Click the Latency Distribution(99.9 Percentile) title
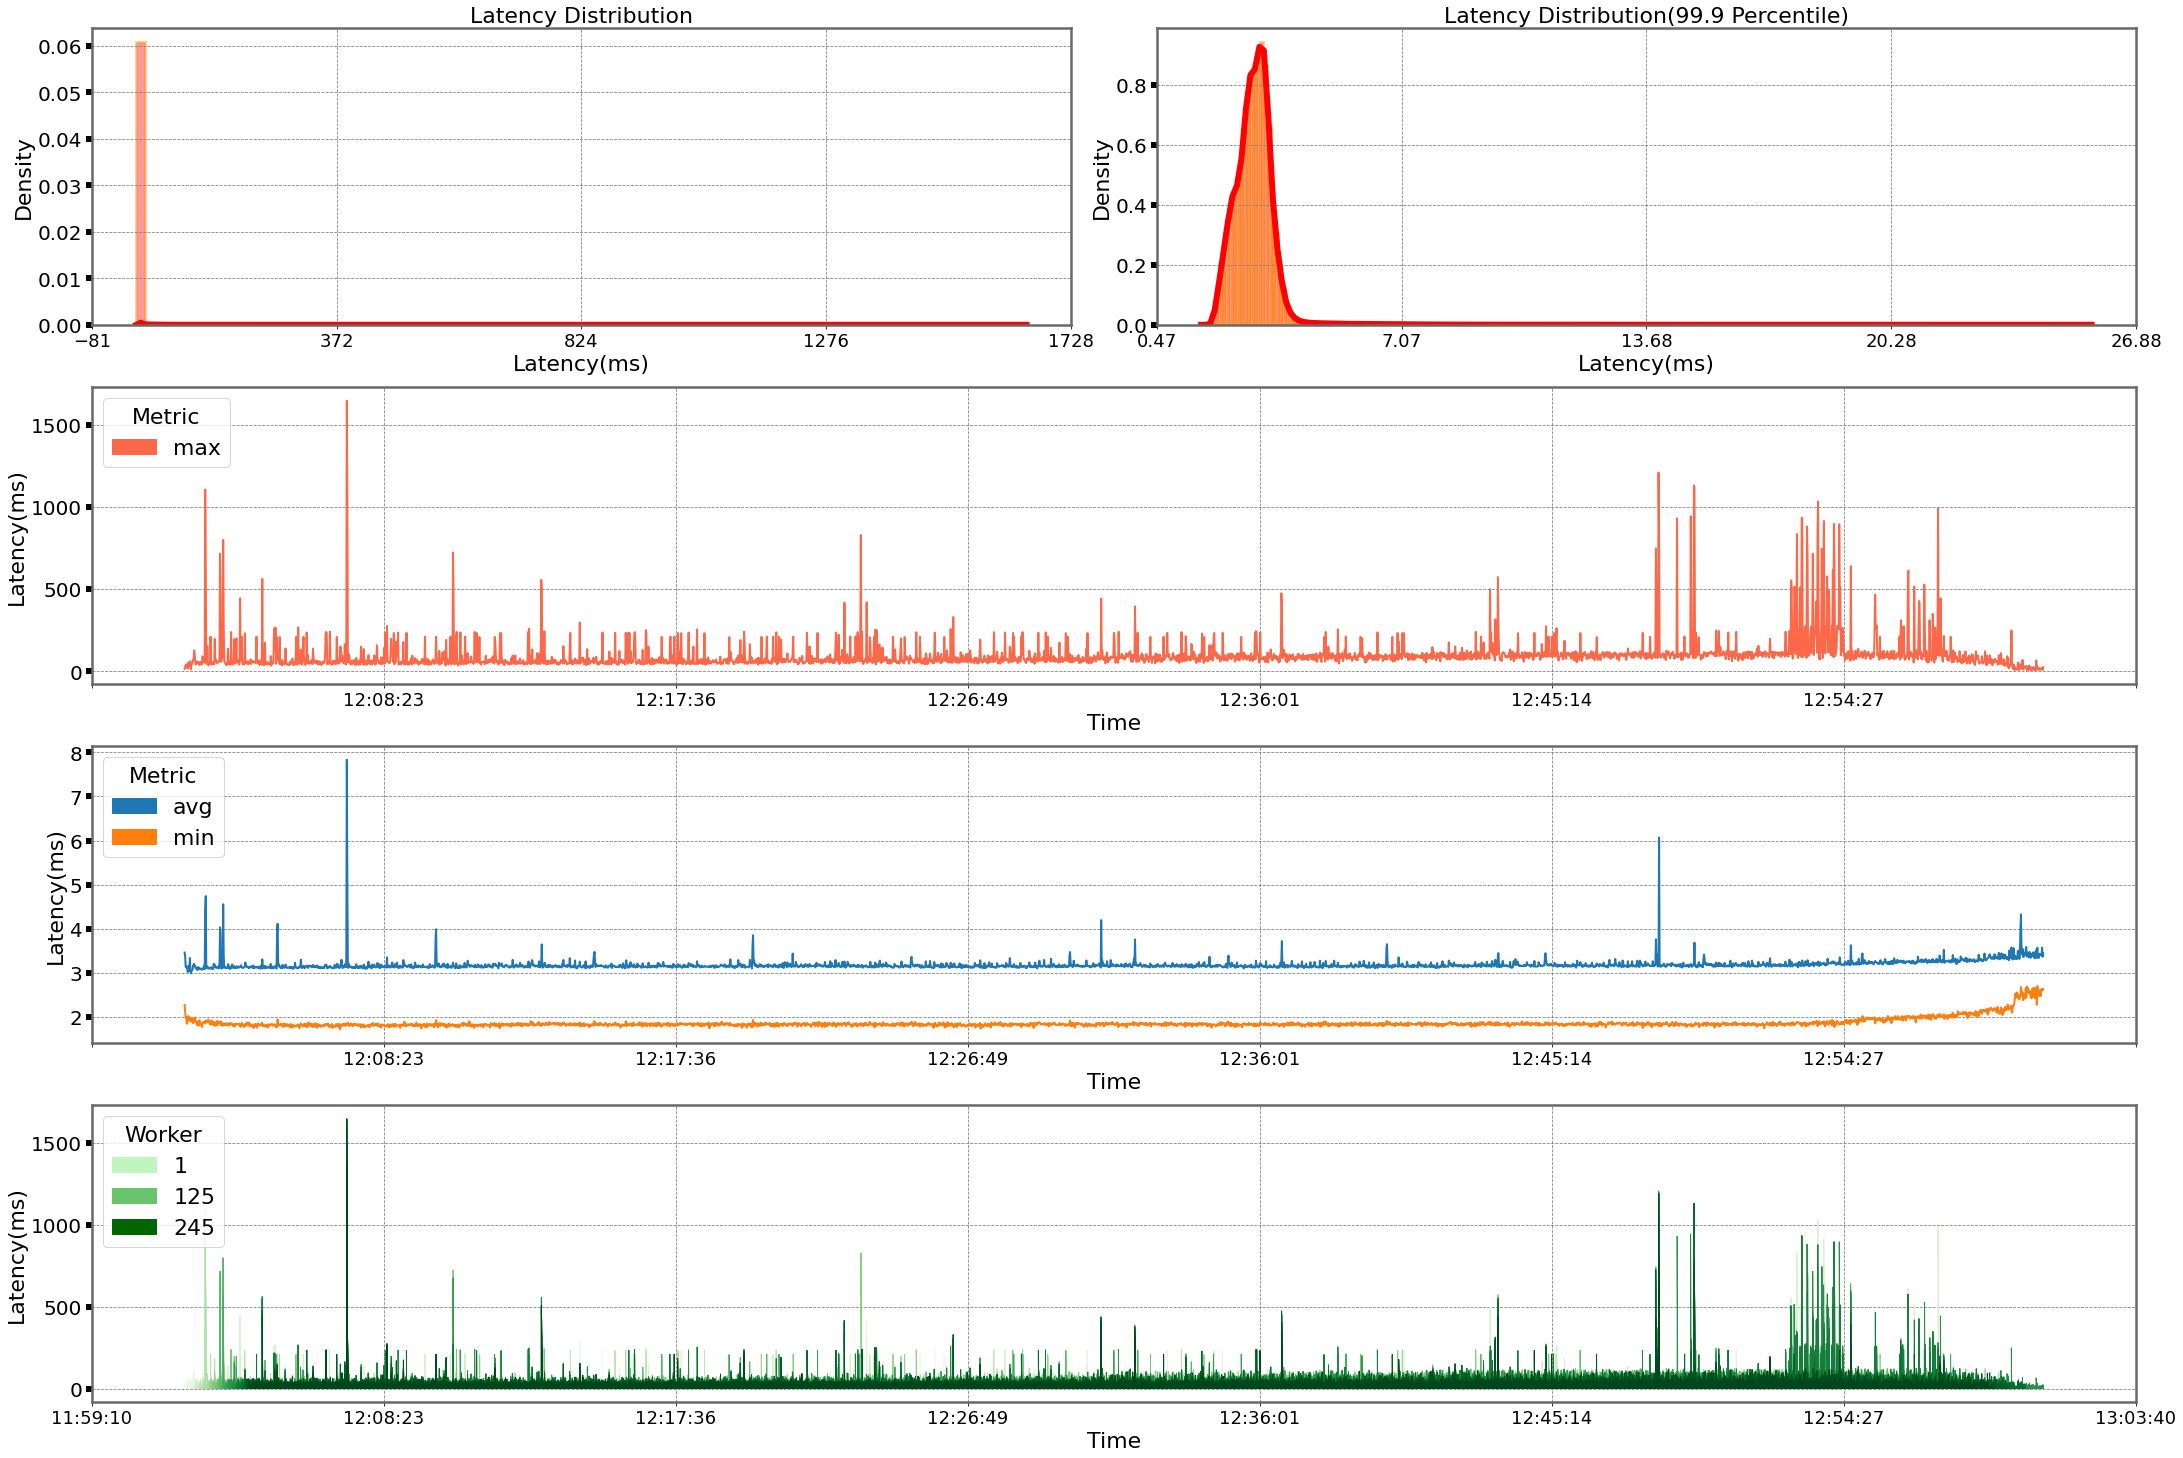Screen dimensions: 2183x1458 click(1645, 15)
